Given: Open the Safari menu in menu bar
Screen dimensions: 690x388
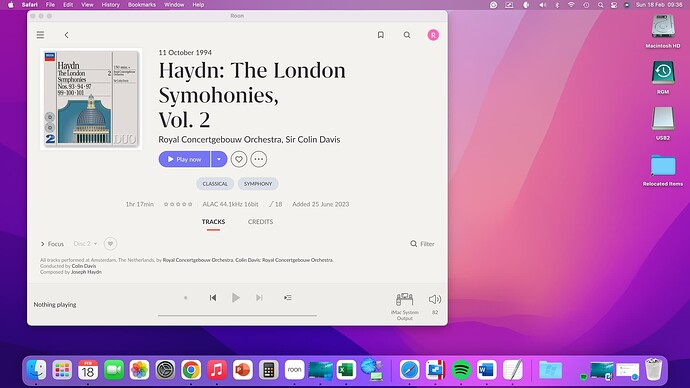Looking at the screenshot, I should coord(29,5).
